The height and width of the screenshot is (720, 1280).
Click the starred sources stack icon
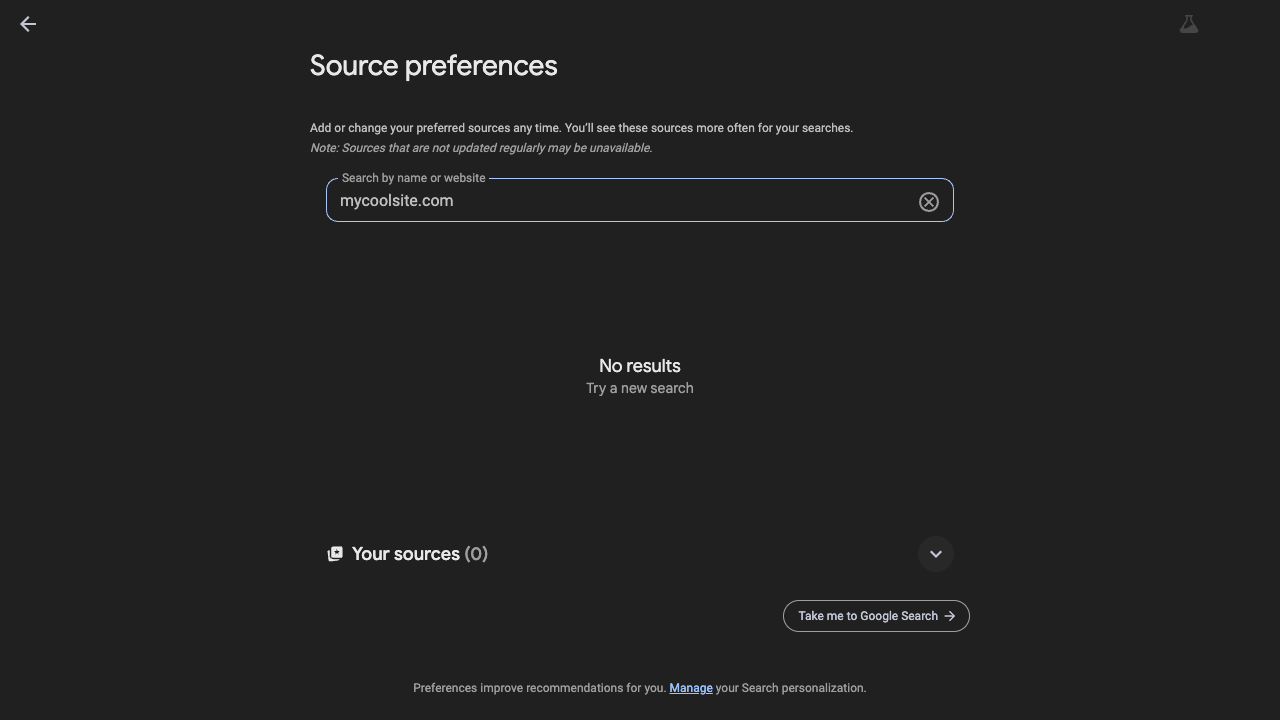click(335, 553)
